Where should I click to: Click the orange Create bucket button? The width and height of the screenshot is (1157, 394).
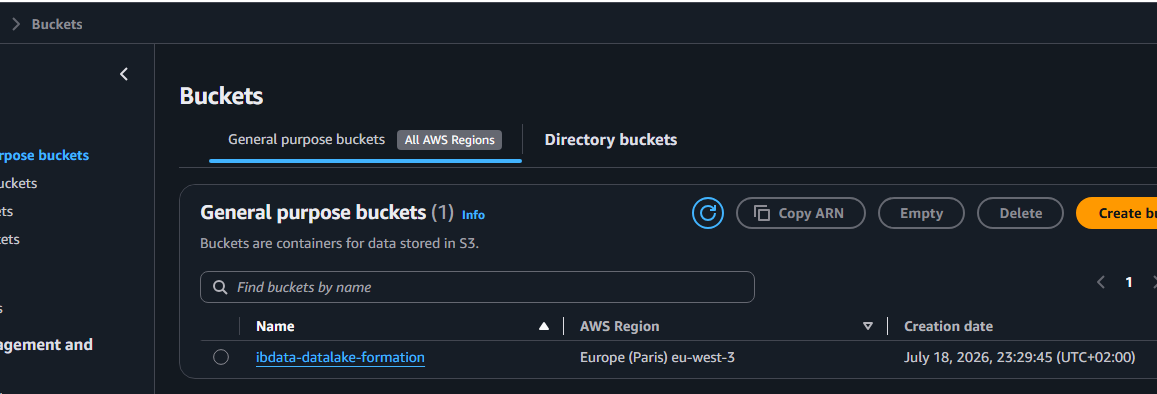click(x=1116, y=213)
